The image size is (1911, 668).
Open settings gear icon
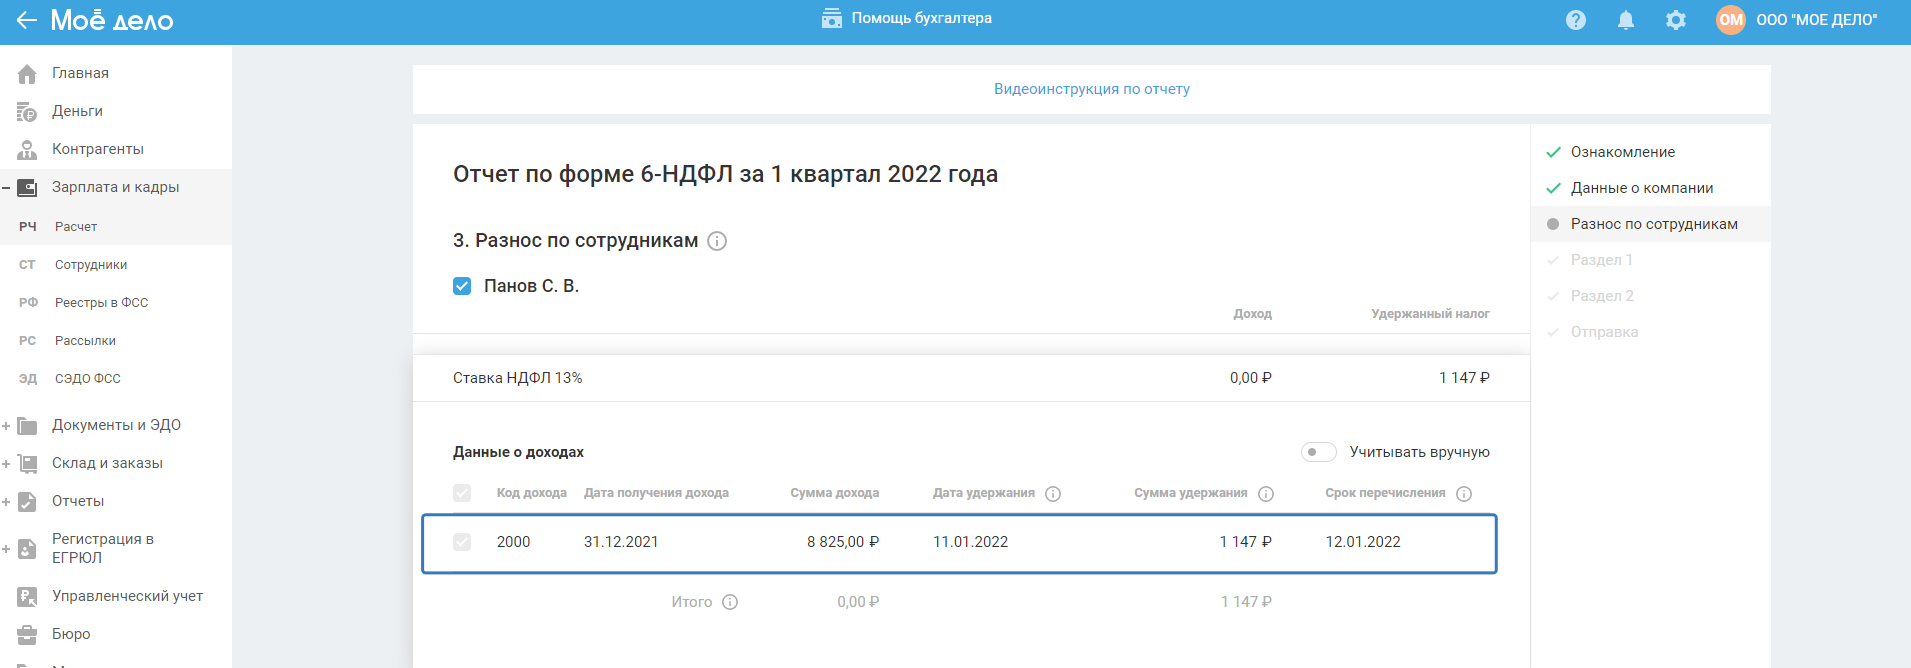point(1676,20)
